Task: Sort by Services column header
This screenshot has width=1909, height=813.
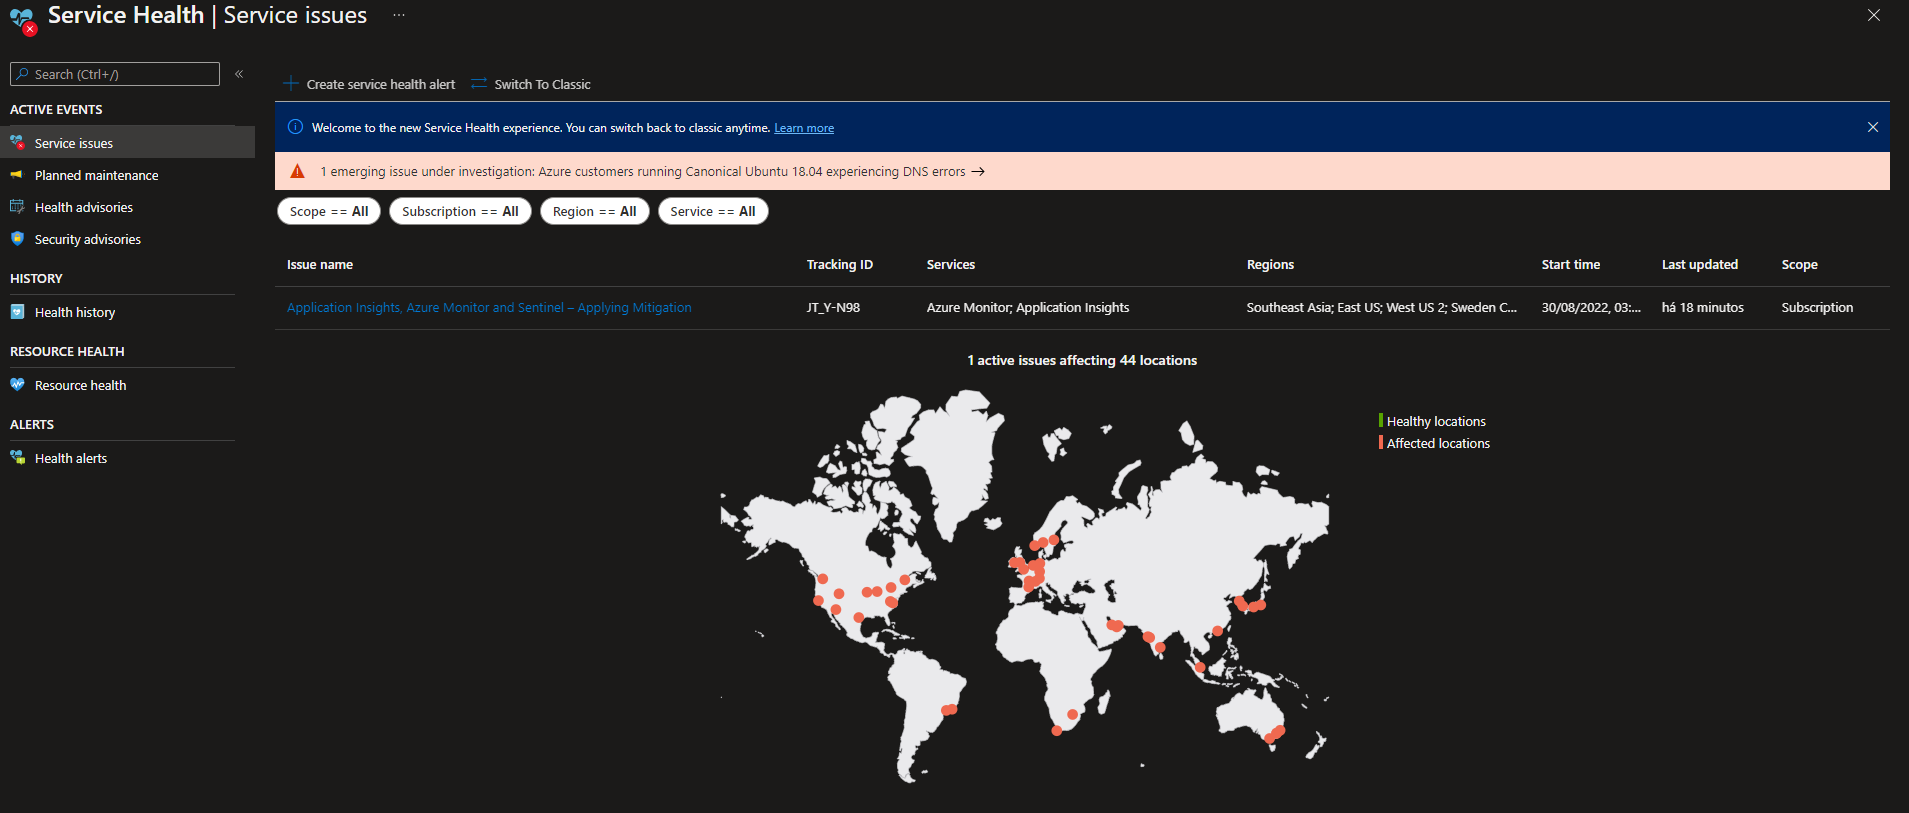Action: click(951, 264)
